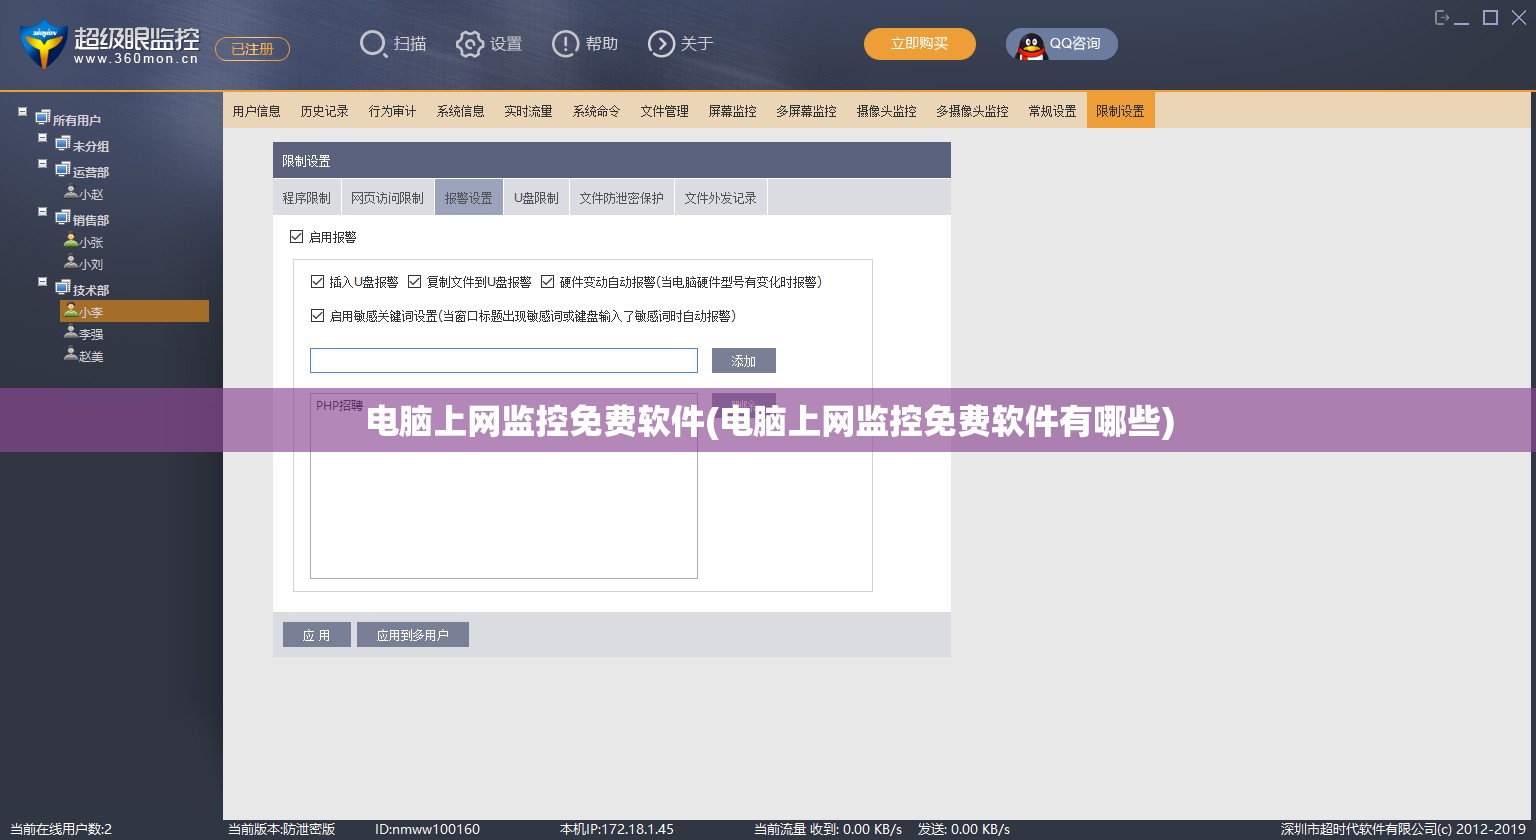Click the 应用到多用户 button
Viewport: 1536px width, 840px height.
click(x=413, y=635)
